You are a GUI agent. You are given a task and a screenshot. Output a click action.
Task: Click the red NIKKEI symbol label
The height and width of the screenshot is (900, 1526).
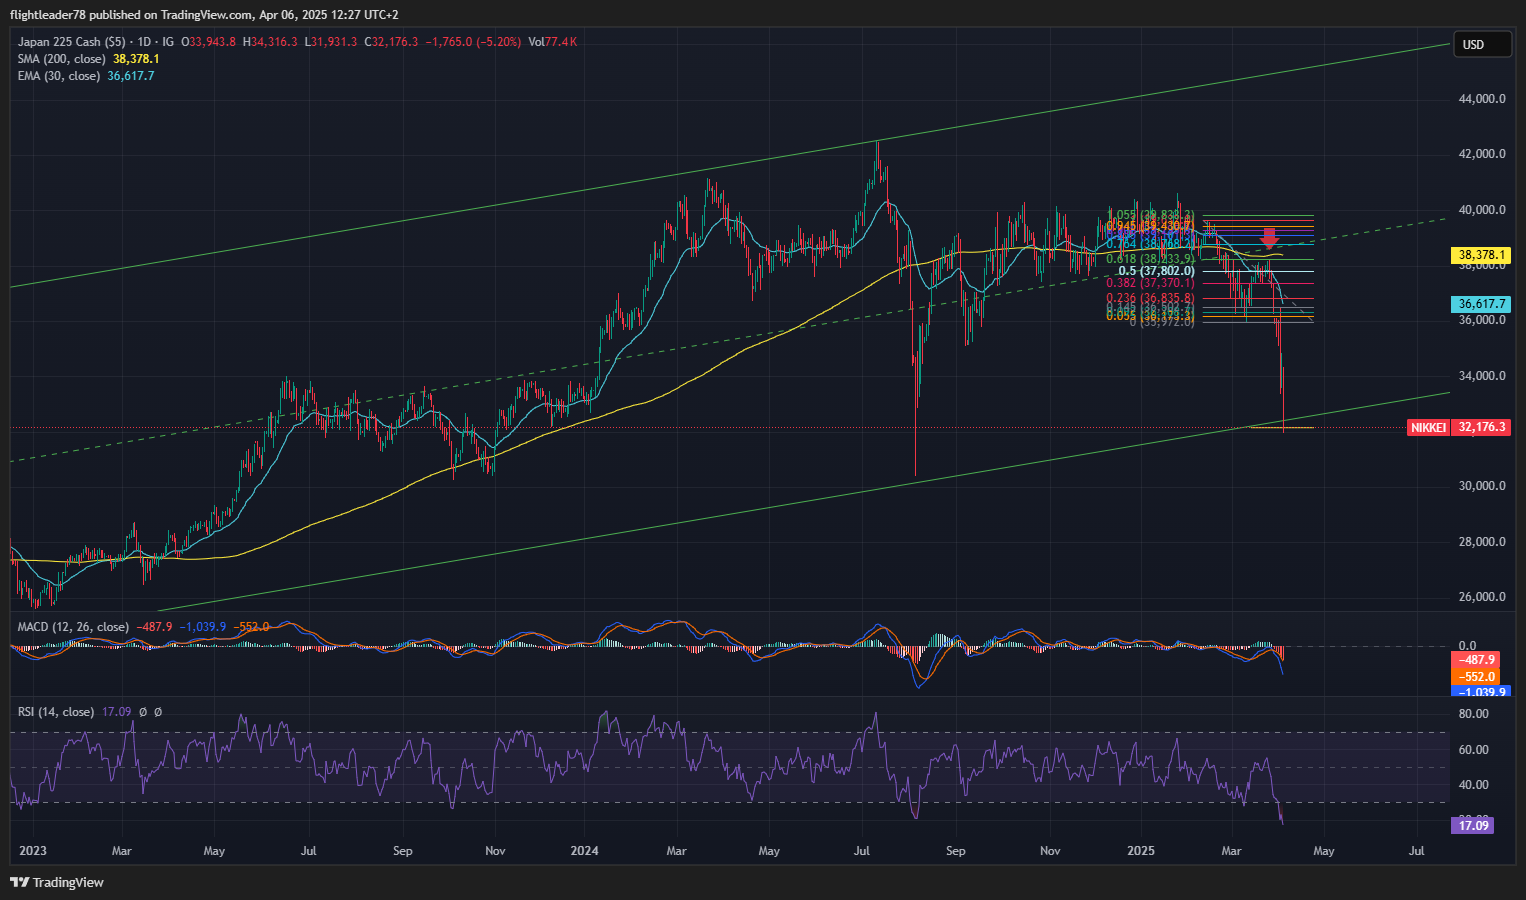(1428, 427)
